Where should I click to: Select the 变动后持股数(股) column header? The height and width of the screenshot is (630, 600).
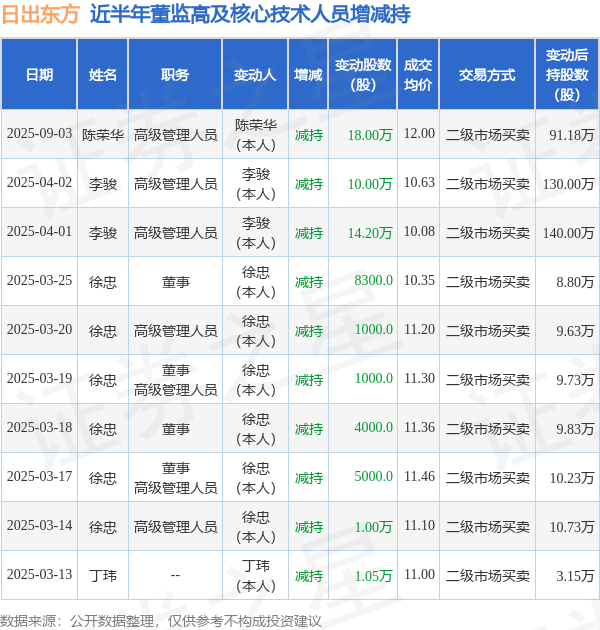567,75
